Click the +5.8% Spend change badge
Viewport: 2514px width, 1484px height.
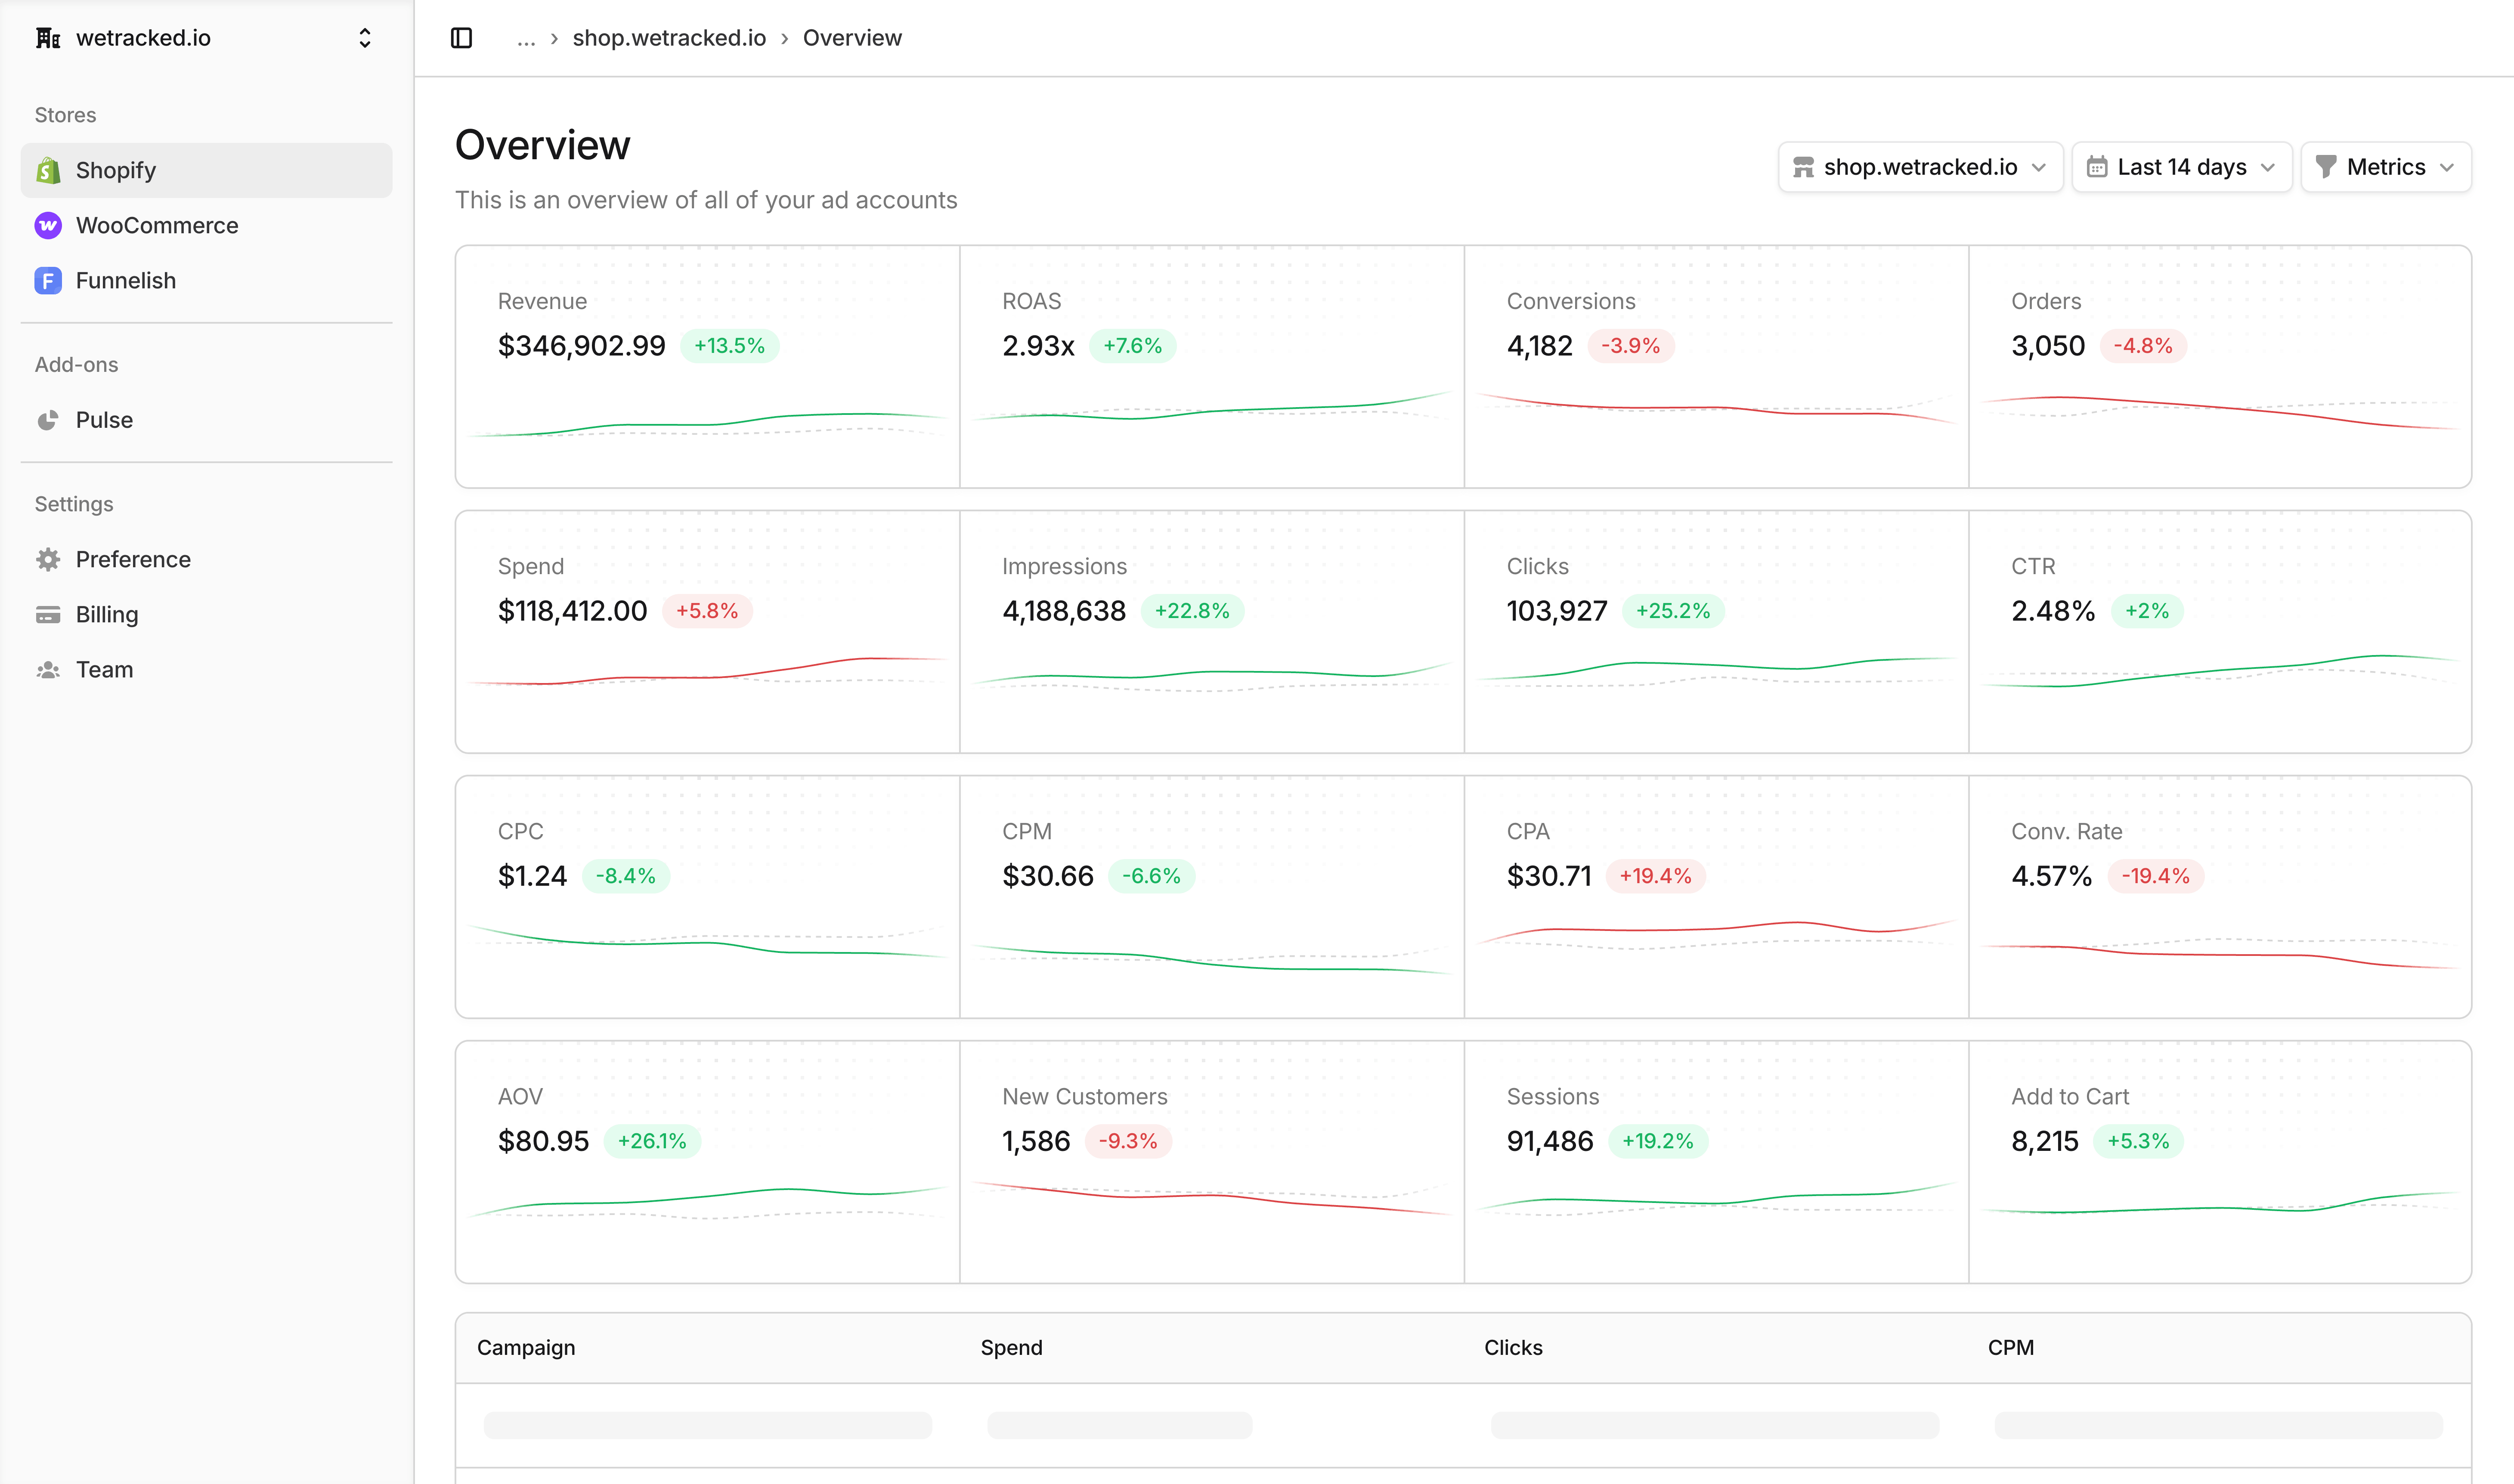(707, 611)
